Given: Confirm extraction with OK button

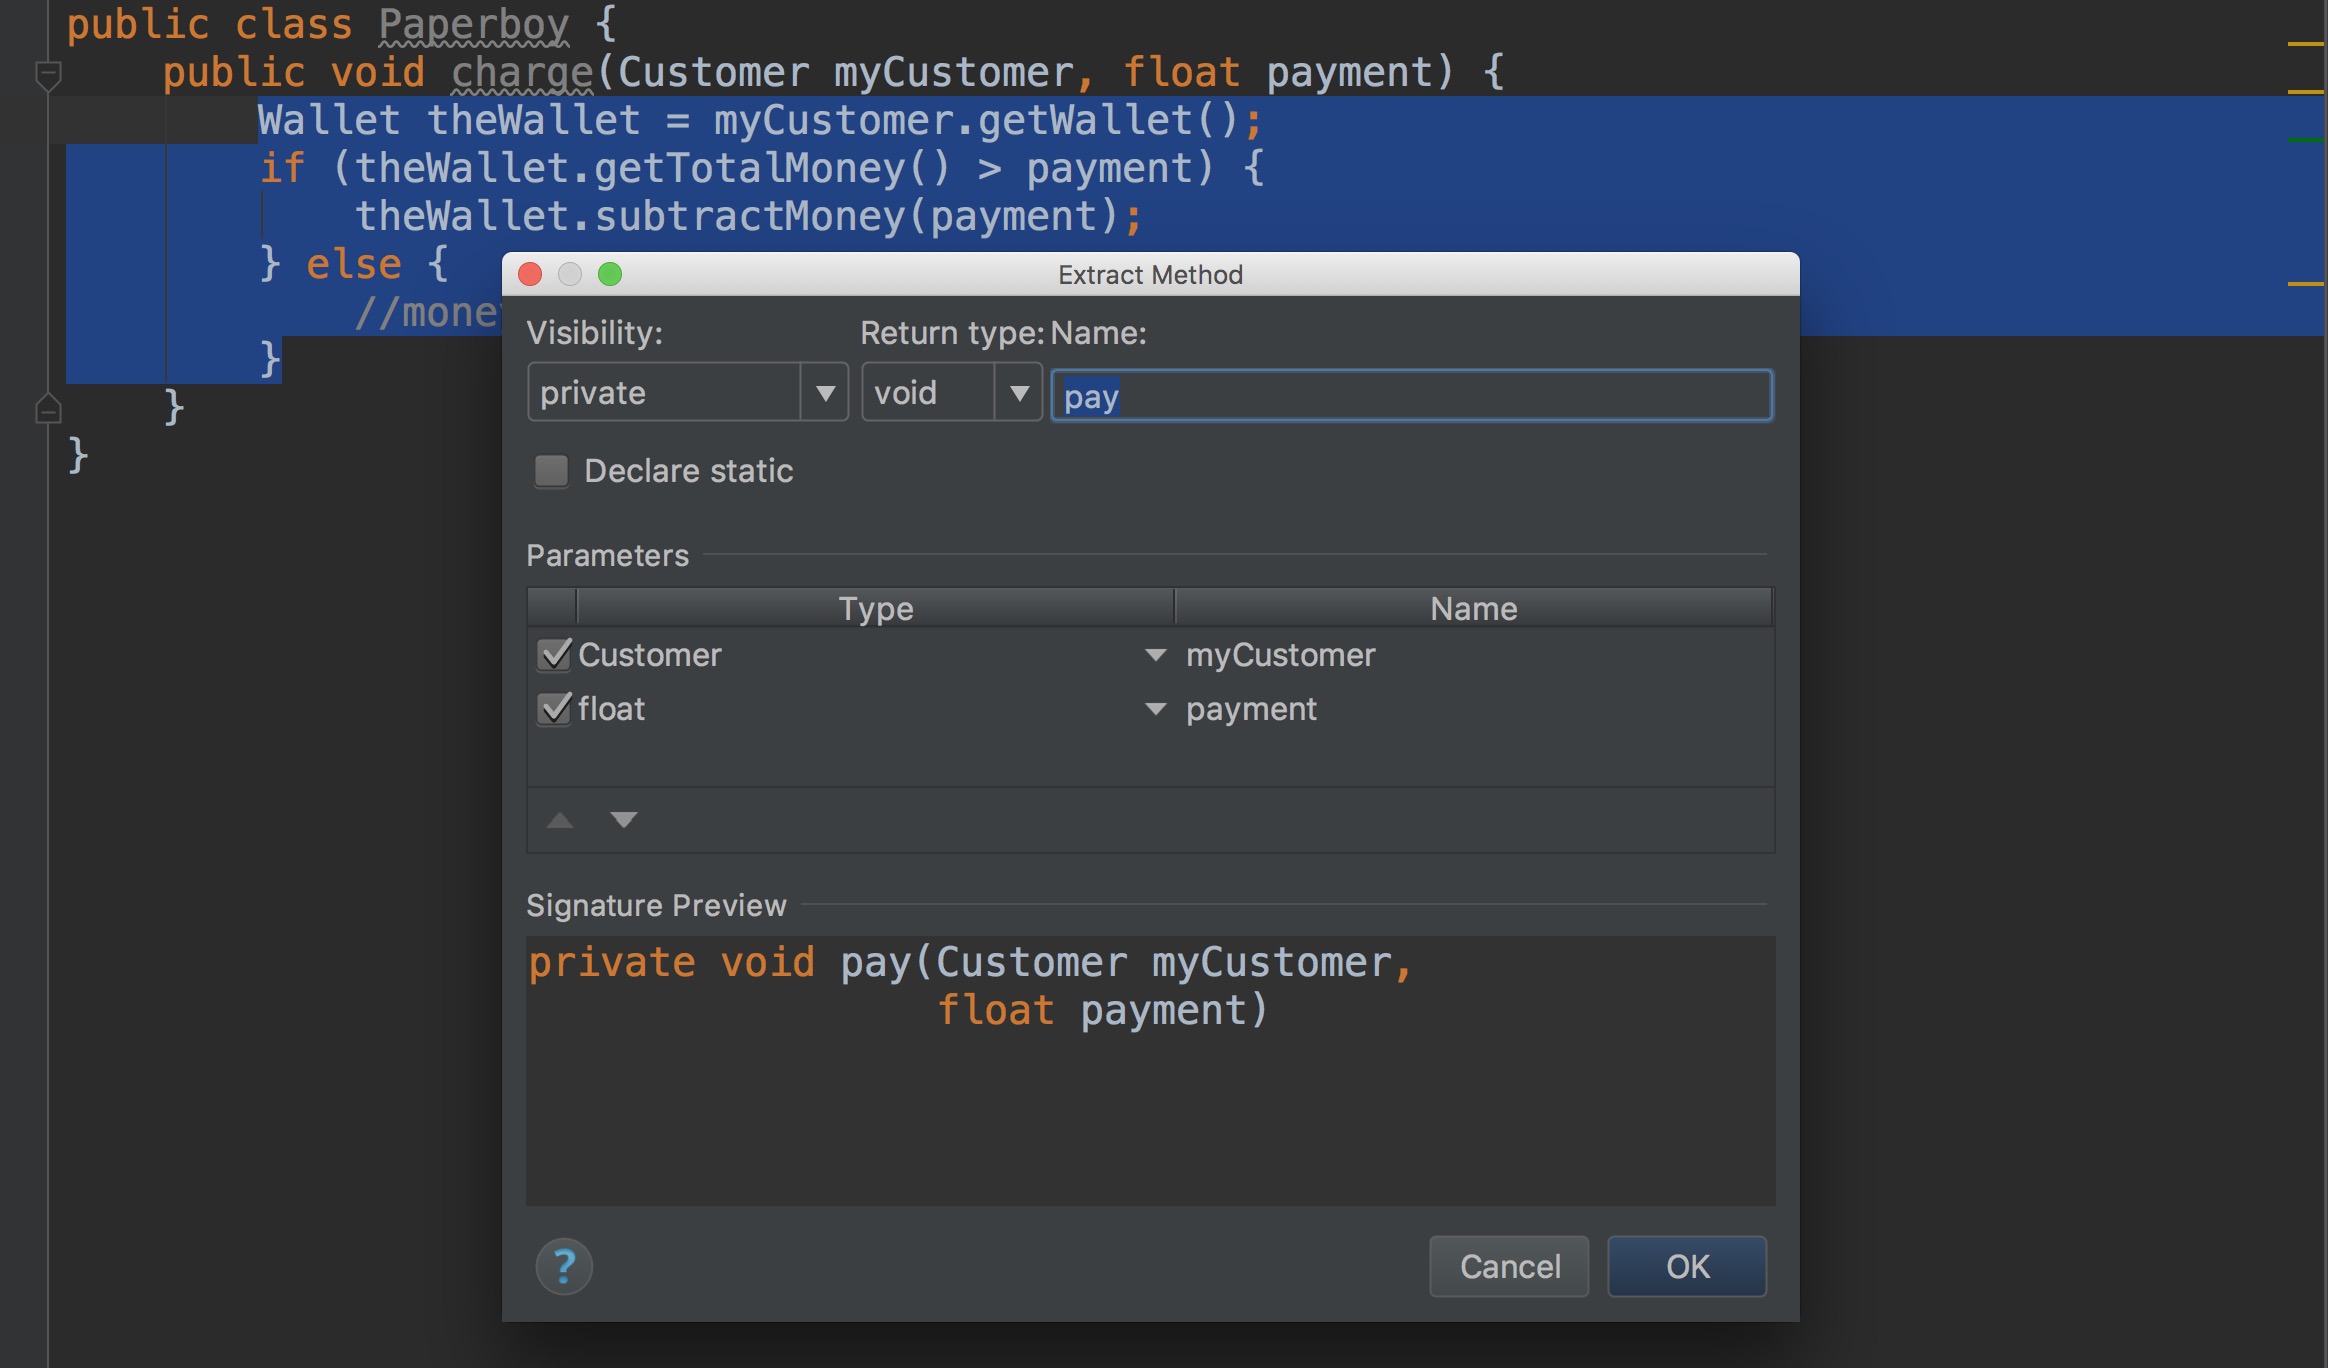Looking at the screenshot, I should pyautogui.click(x=1686, y=1266).
